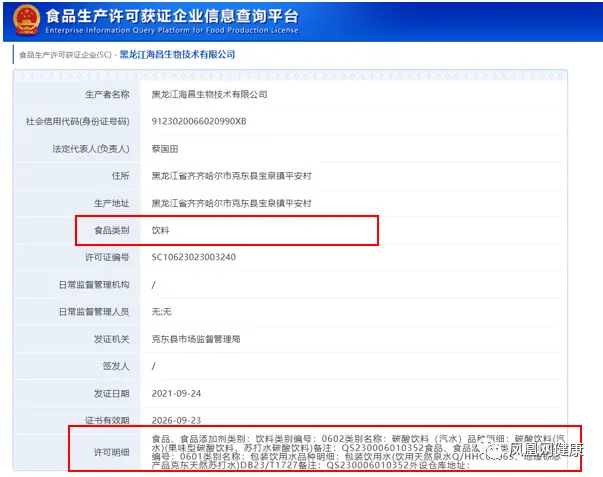Select the 生产者名称 label

107,95
